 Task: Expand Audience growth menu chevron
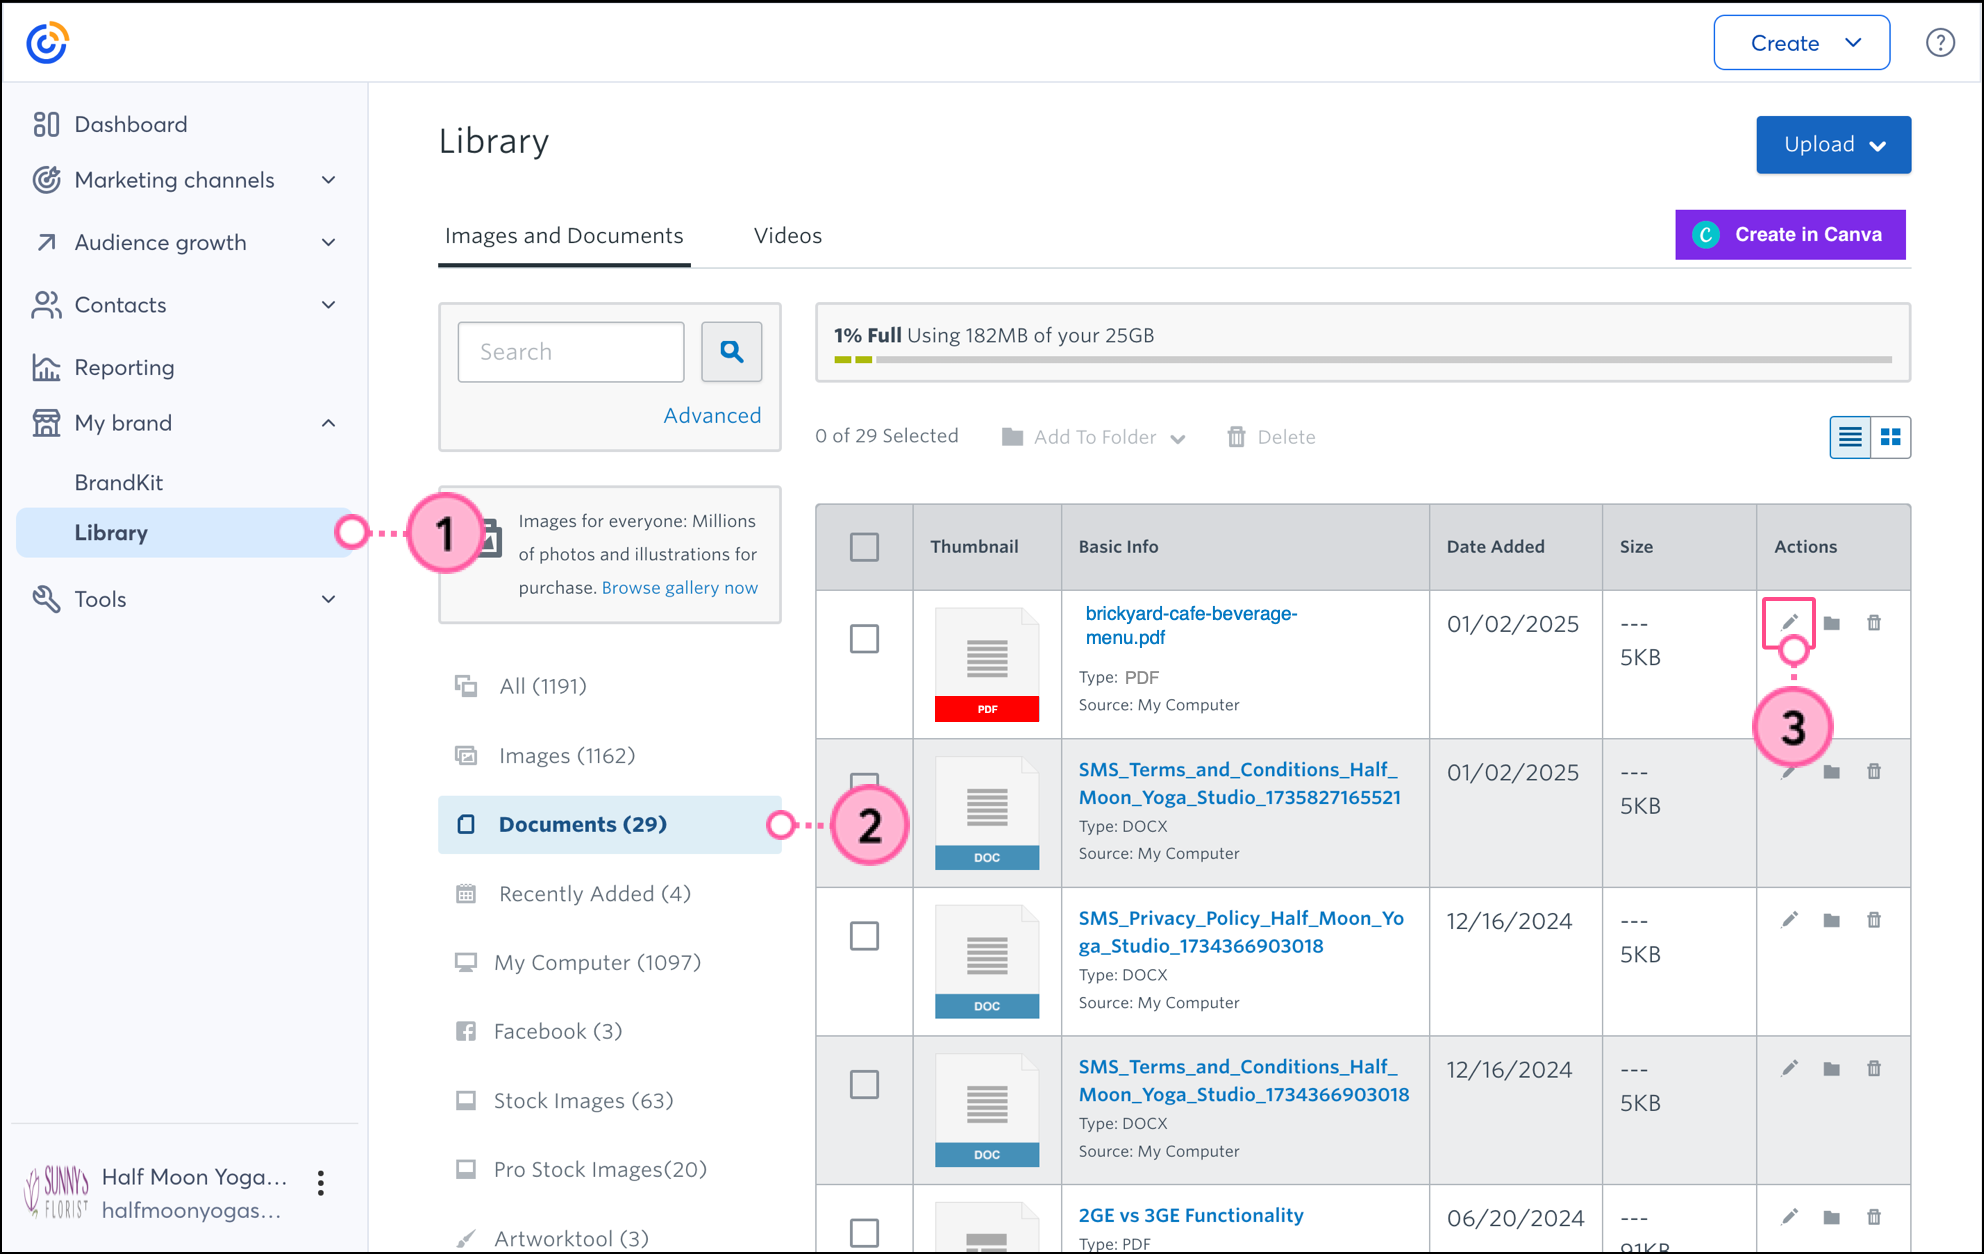click(x=328, y=242)
